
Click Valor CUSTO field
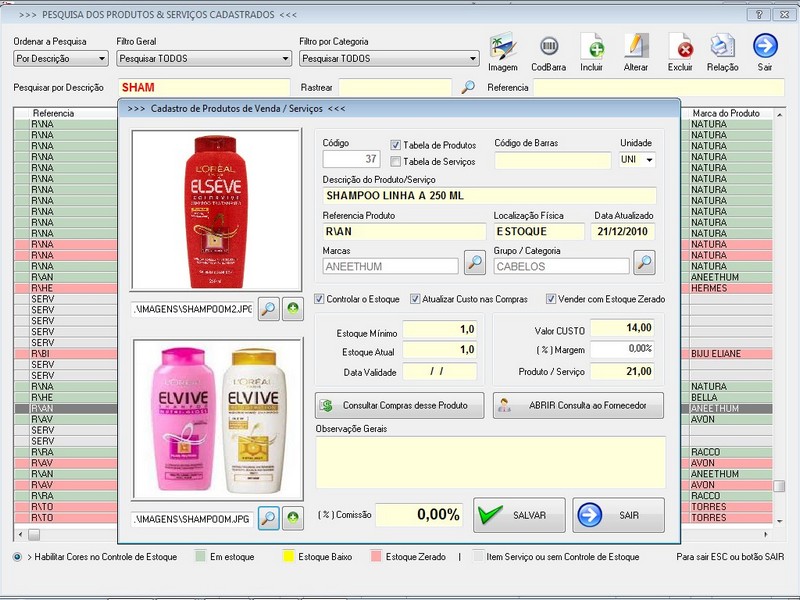click(x=622, y=328)
